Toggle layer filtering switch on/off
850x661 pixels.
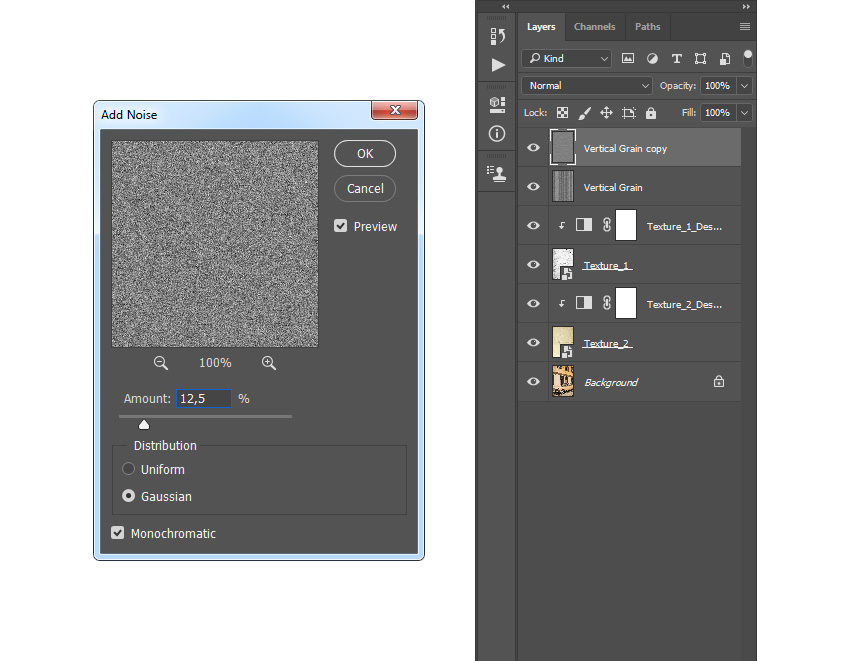tap(748, 58)
